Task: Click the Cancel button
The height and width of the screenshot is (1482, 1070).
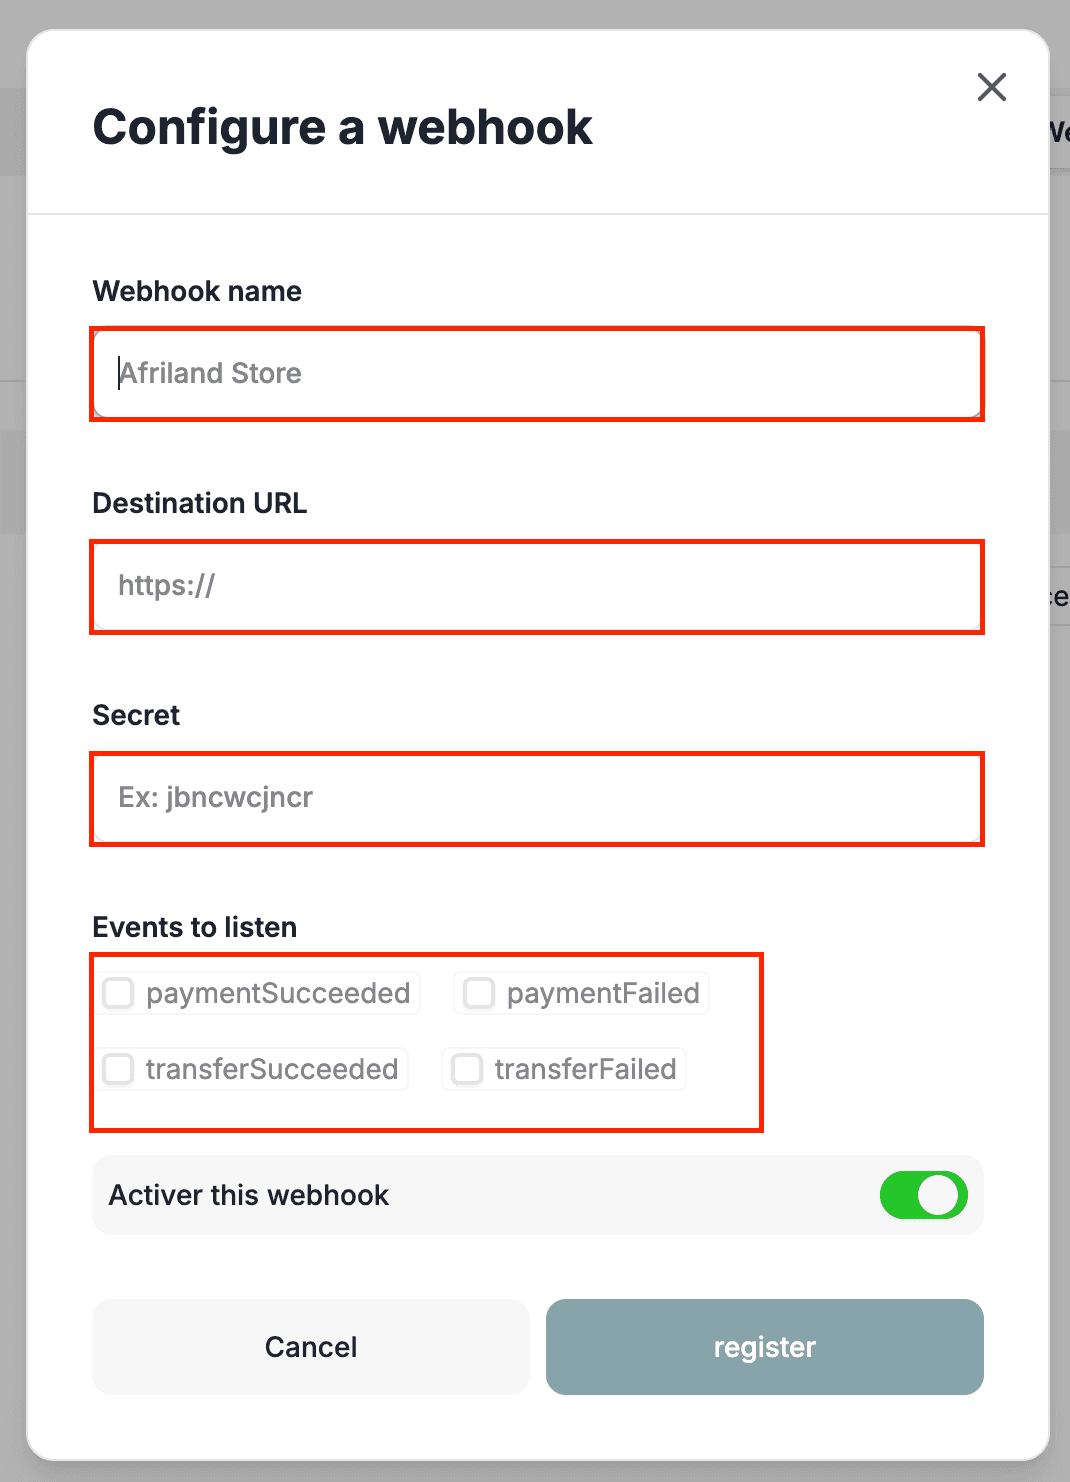Action: tap(310, 1347)
